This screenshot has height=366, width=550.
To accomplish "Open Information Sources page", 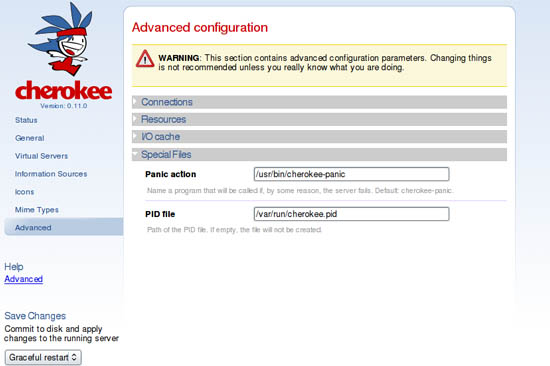I will coord(51,174).
